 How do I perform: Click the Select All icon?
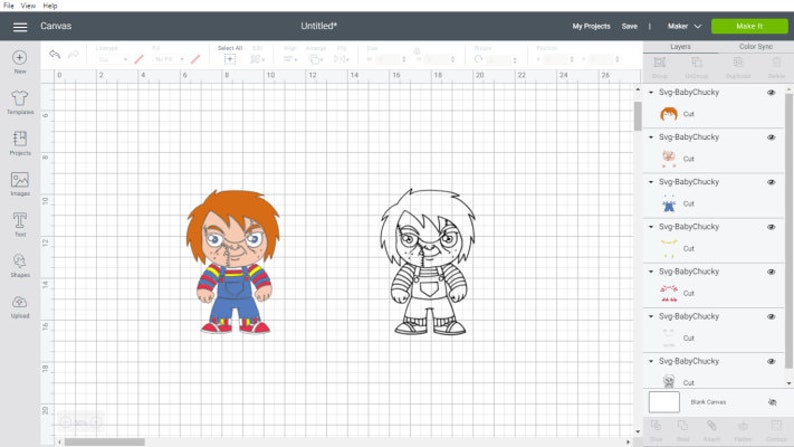(x=230, y=59)
